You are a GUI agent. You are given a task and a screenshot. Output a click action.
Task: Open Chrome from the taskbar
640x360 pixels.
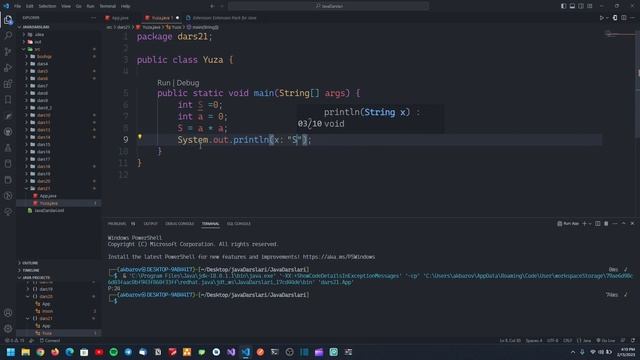pyautogui.click(x=40, y=352)
